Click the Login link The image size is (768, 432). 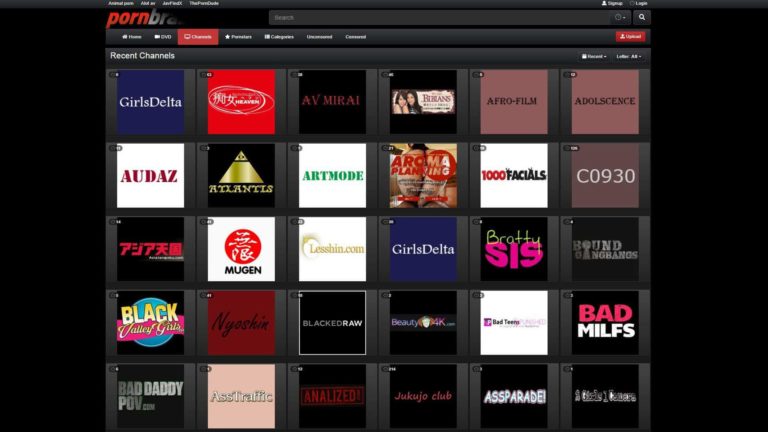pyautogui.click(x=640, y=3)
